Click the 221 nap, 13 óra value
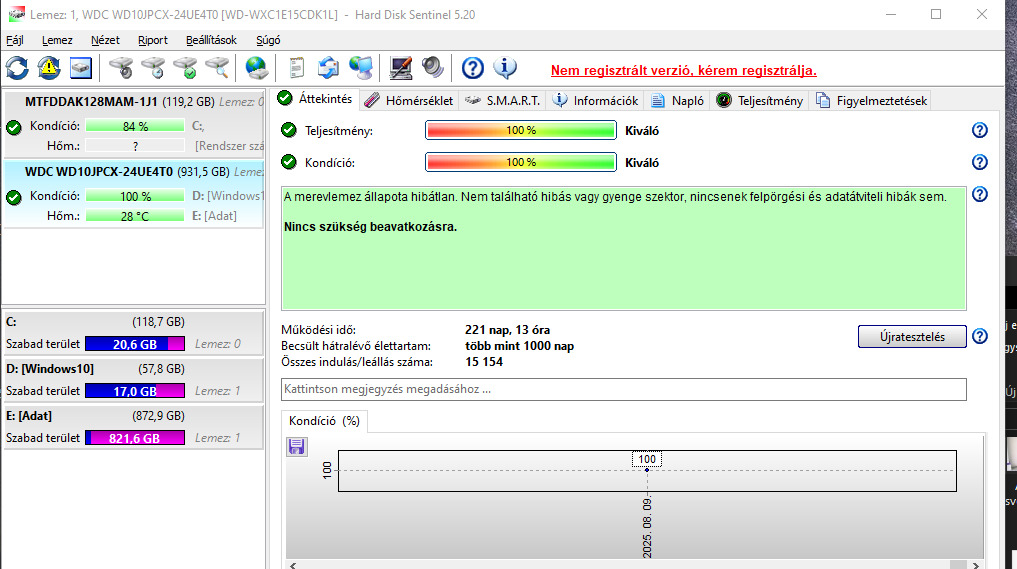1017x569 pixels. coord(507,330)
